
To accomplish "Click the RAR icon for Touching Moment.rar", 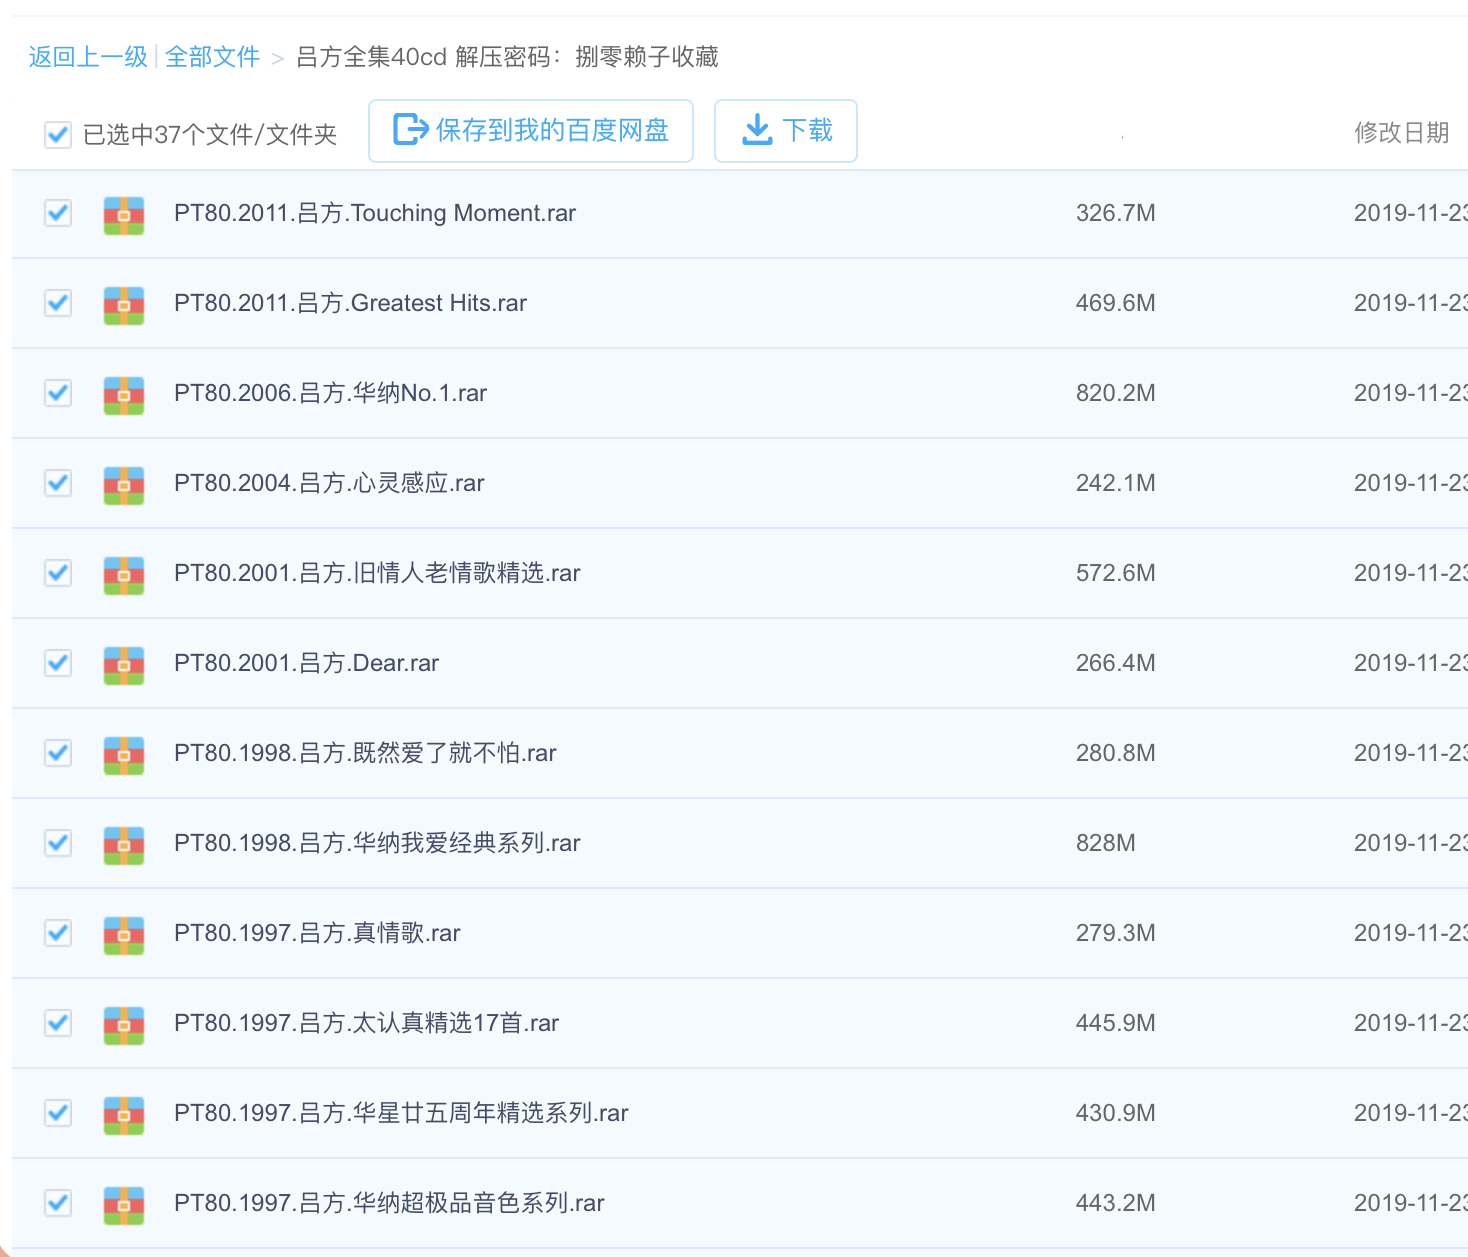I will coord(124,215).
